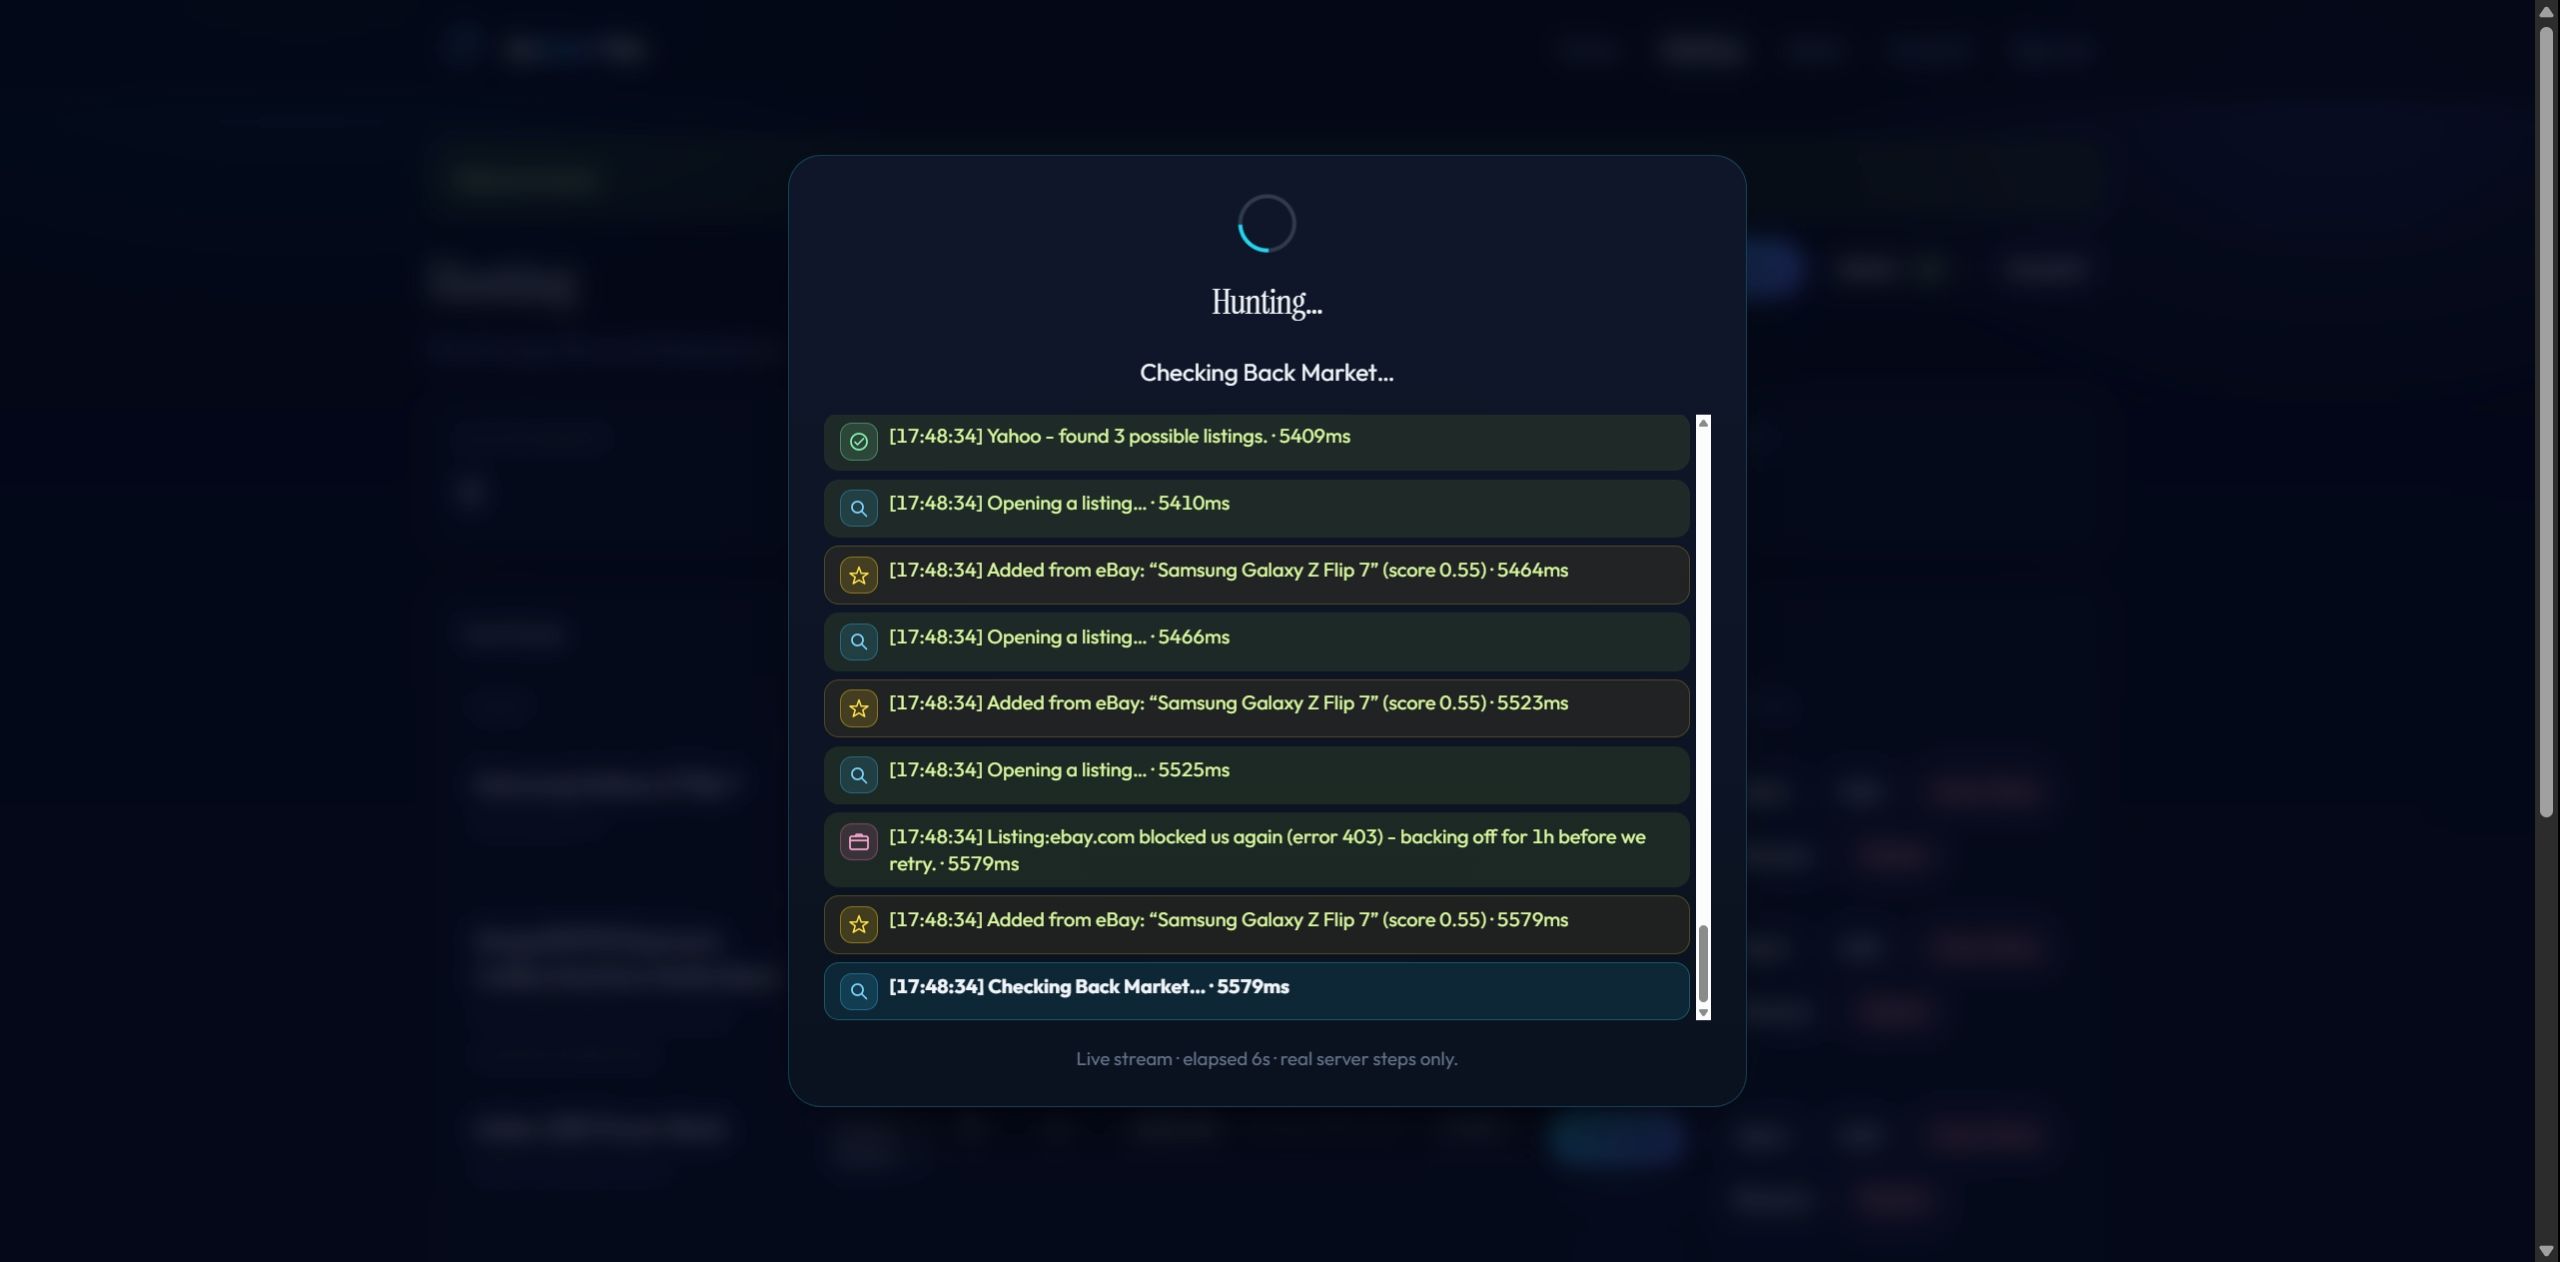
Task: Click the star icon on the 5523ms row
Action: (x=858, y=708)
